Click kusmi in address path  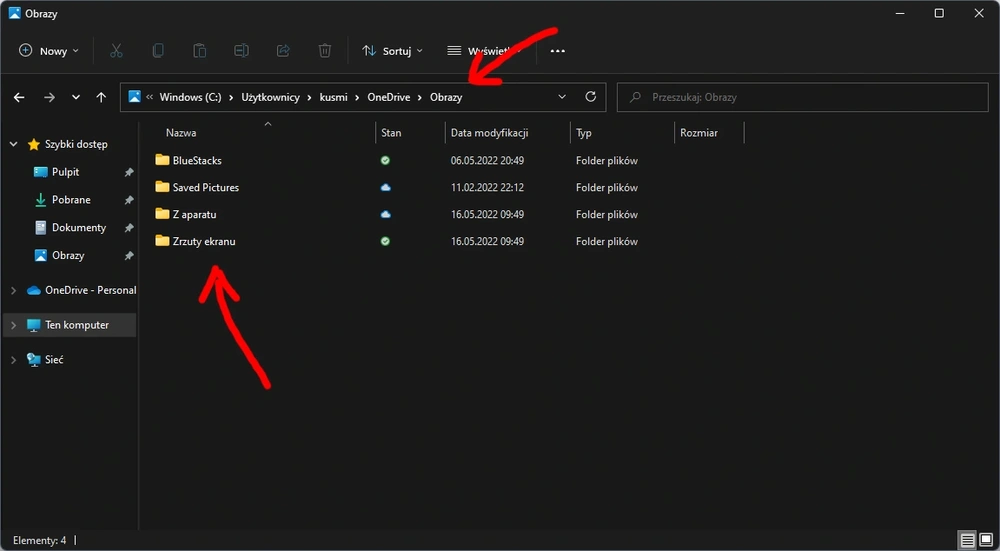click(334, 98)
